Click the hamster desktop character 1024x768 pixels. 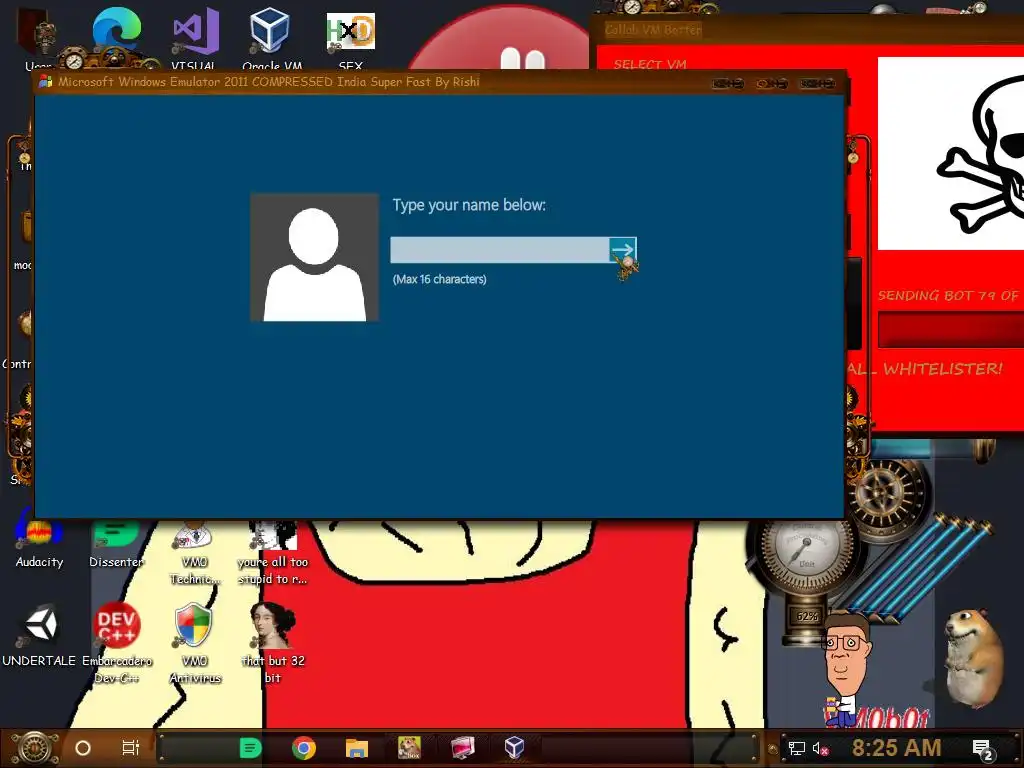(x=974, y=656)
